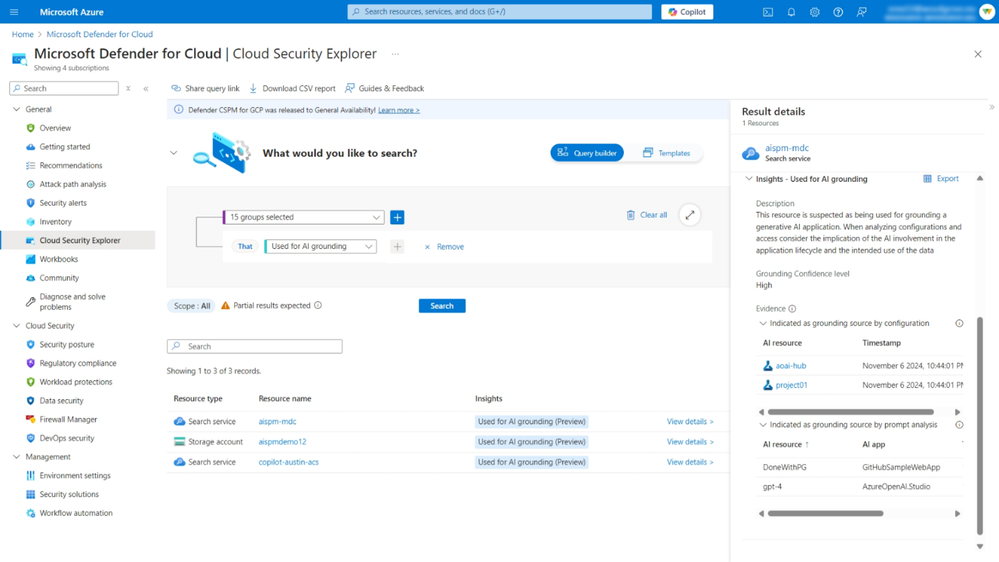Click Clear all in query builder
This screenshot has width=999, height=562.
coord(647,215)
